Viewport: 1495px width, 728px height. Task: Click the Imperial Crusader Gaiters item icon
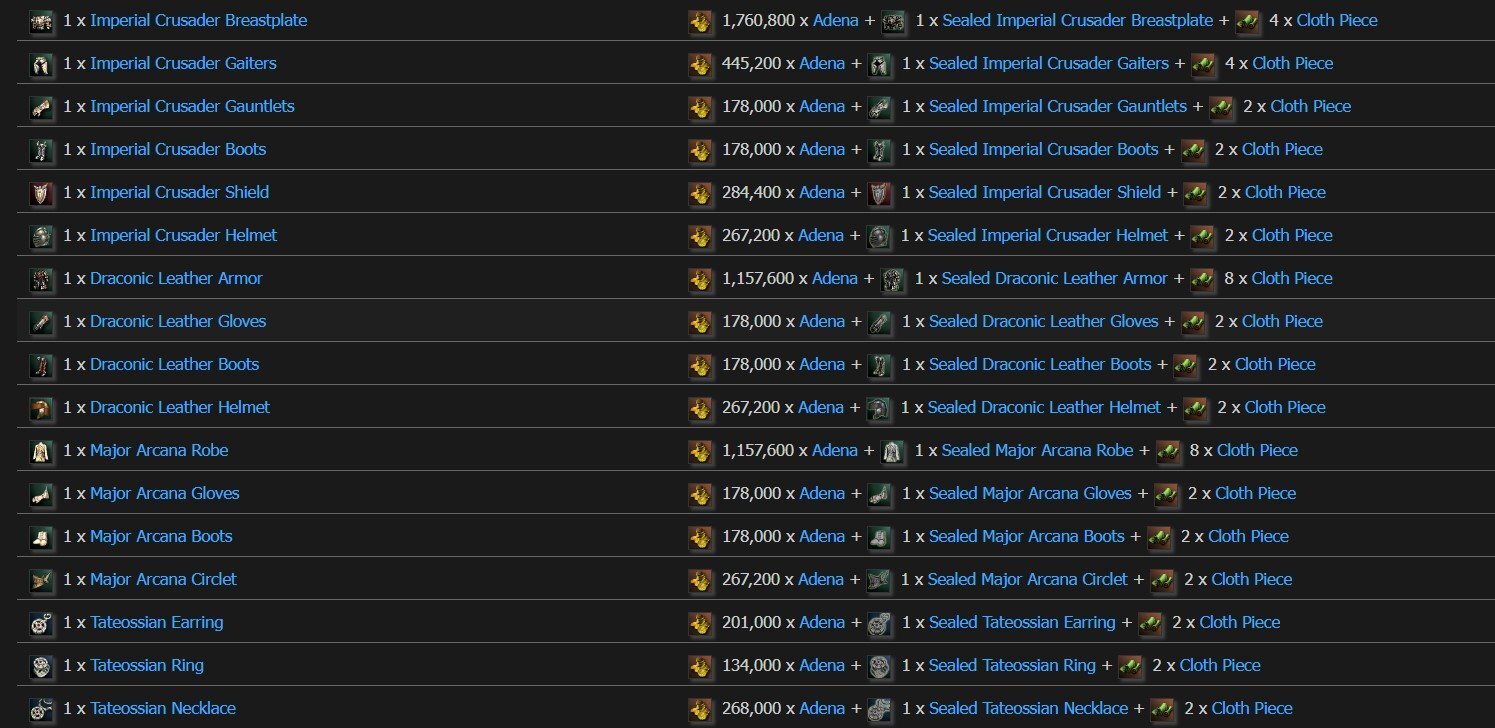[41, 64]
